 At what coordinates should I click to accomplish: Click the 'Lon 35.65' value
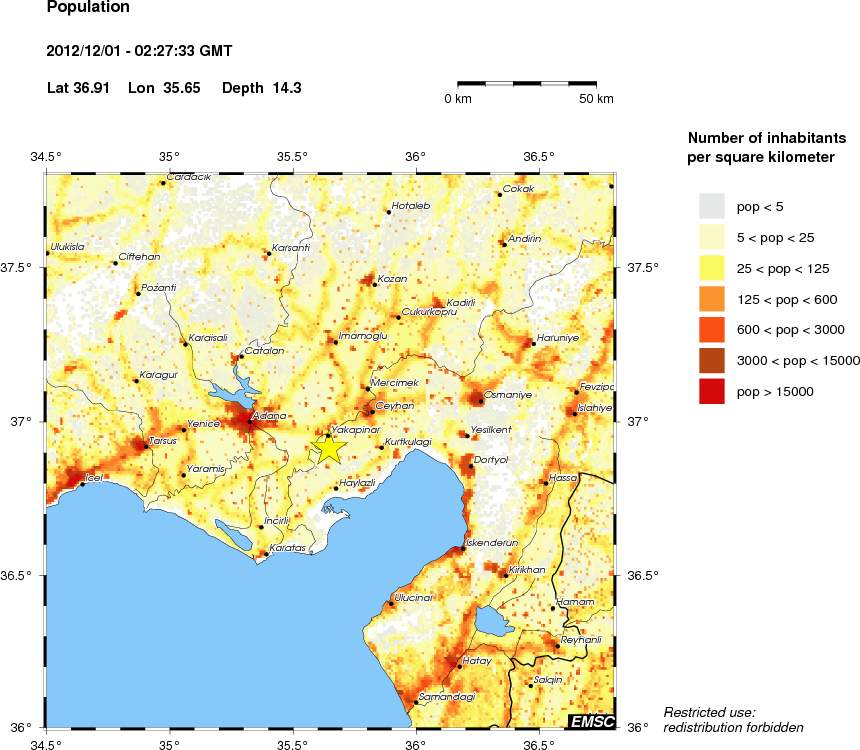pos(164,88)
